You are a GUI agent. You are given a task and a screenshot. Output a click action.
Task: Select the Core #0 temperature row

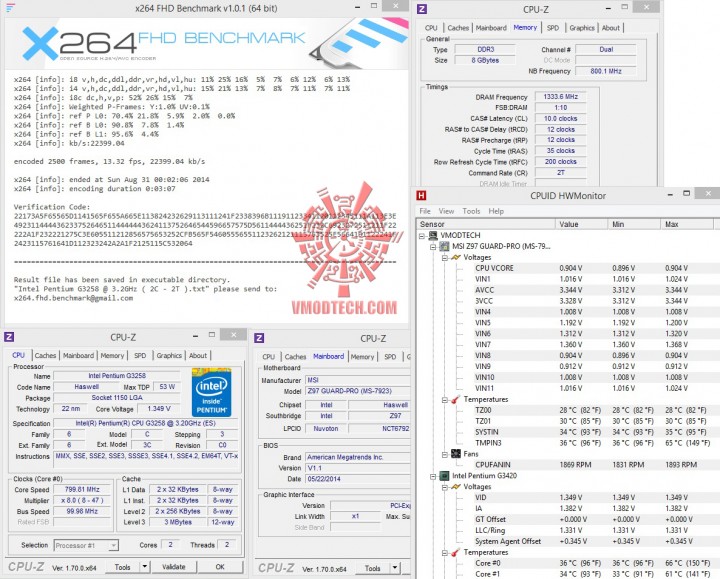click(x=595, y=563)
